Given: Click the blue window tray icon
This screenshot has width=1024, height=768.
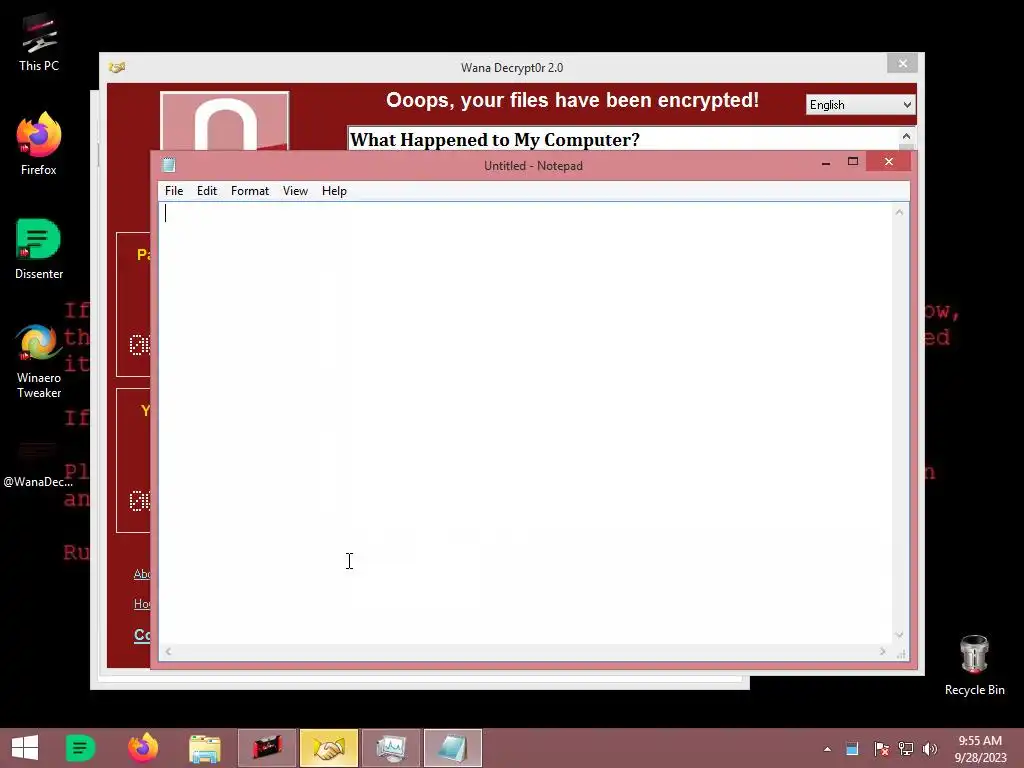Looking at the screenshot, I should 852,749.
